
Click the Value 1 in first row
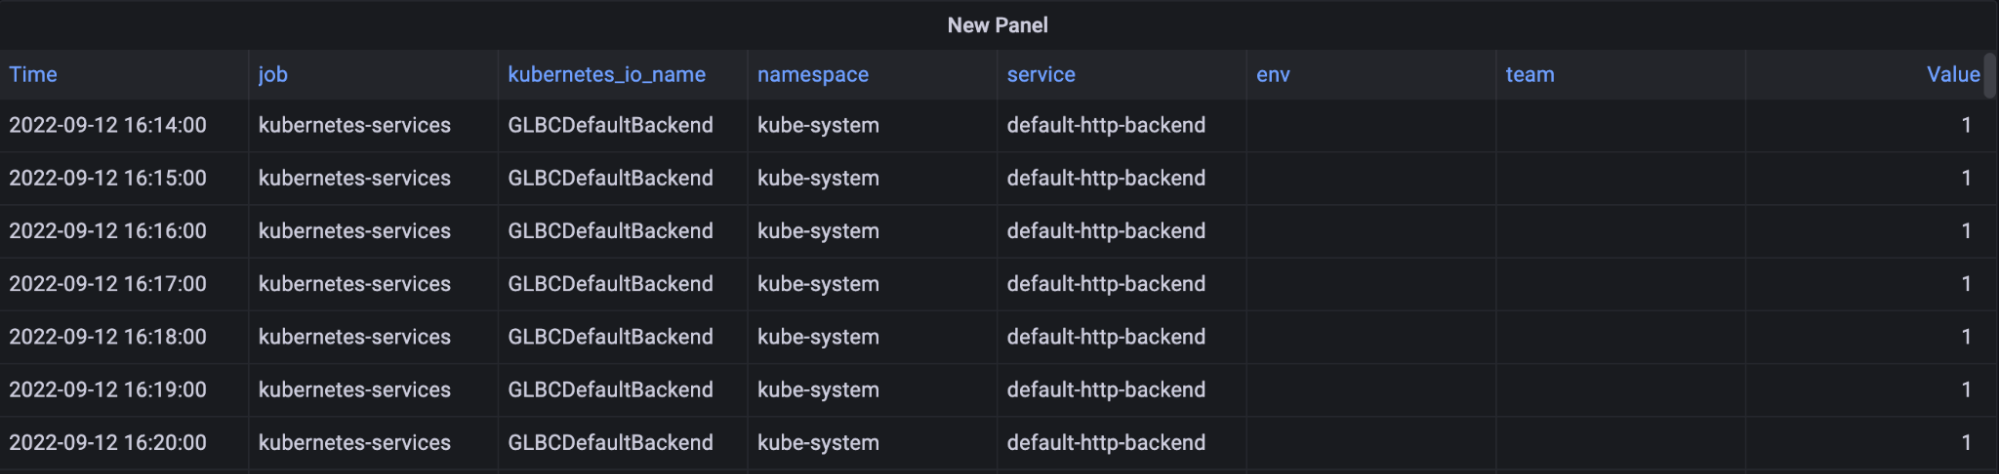pyautogui.click(x=1965, y=125)
